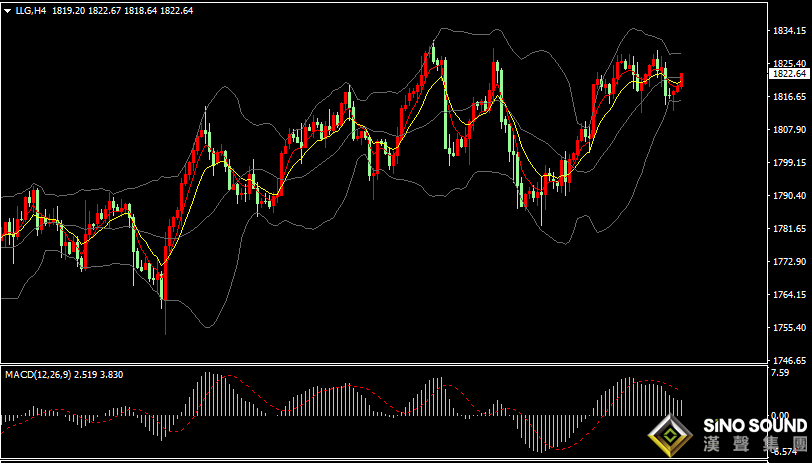
Task: Click the 漢聲集團 Chinese logo text
Action: [755, 444]
